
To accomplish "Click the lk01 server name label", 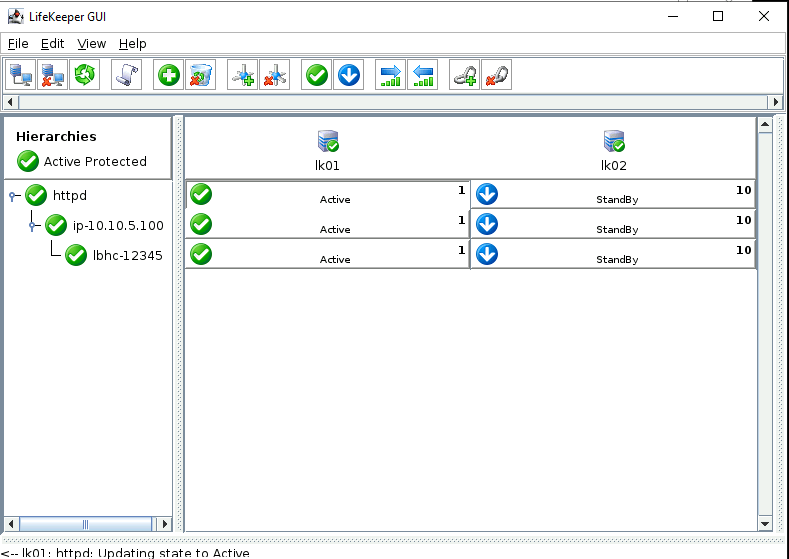I will tap(327, 166).
